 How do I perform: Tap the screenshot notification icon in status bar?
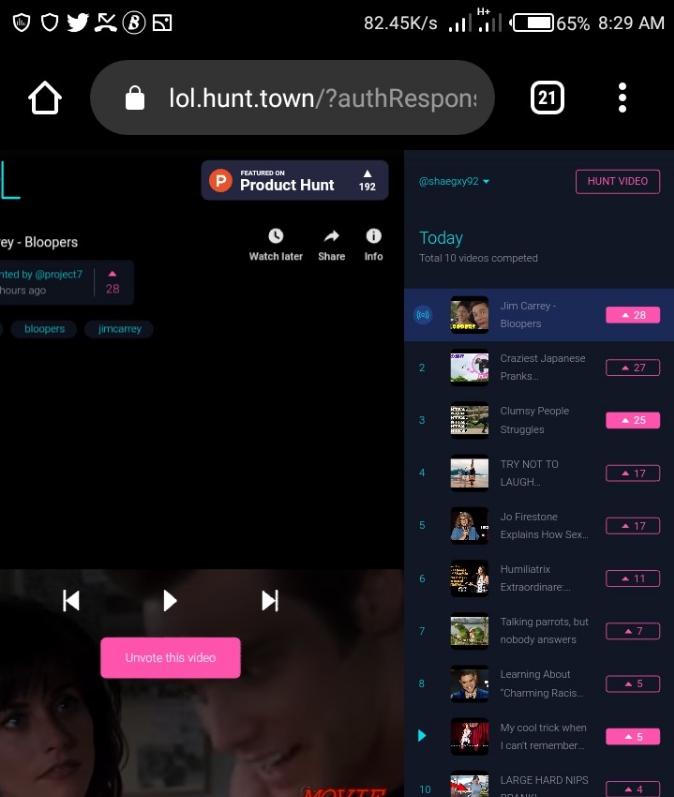pyautogui.click(x=162, y=23)
